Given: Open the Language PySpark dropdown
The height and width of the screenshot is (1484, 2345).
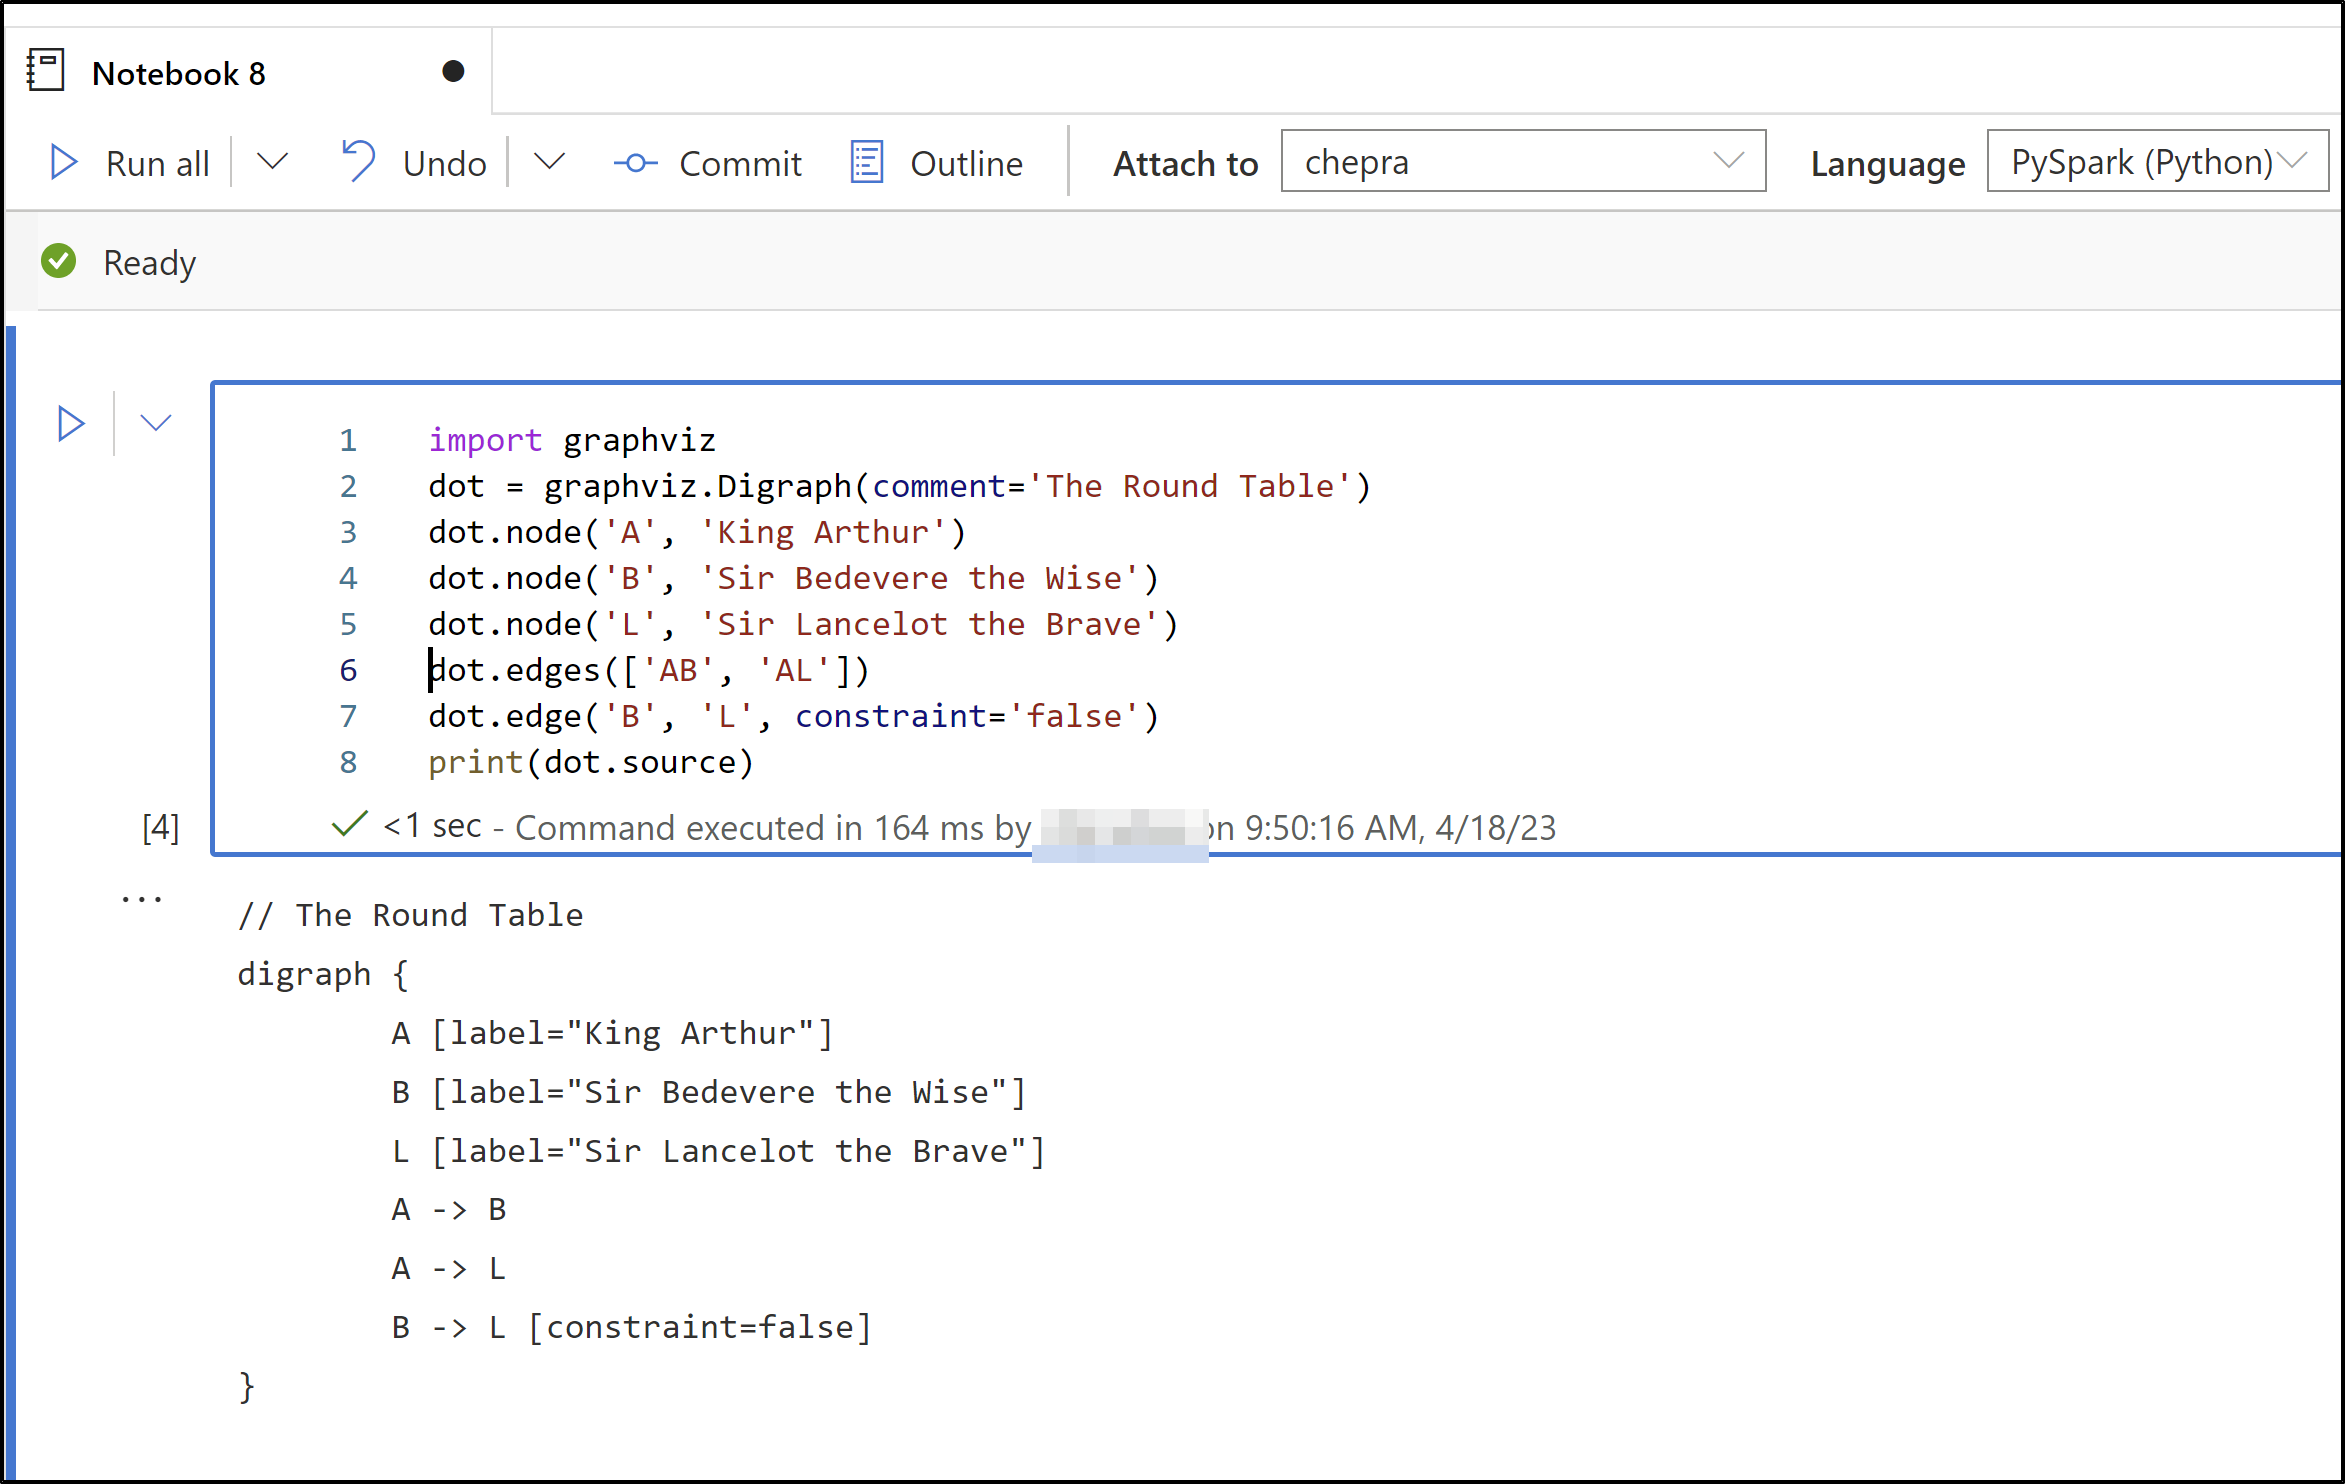Looking at the screenshot, I should tap(2157, 161).
